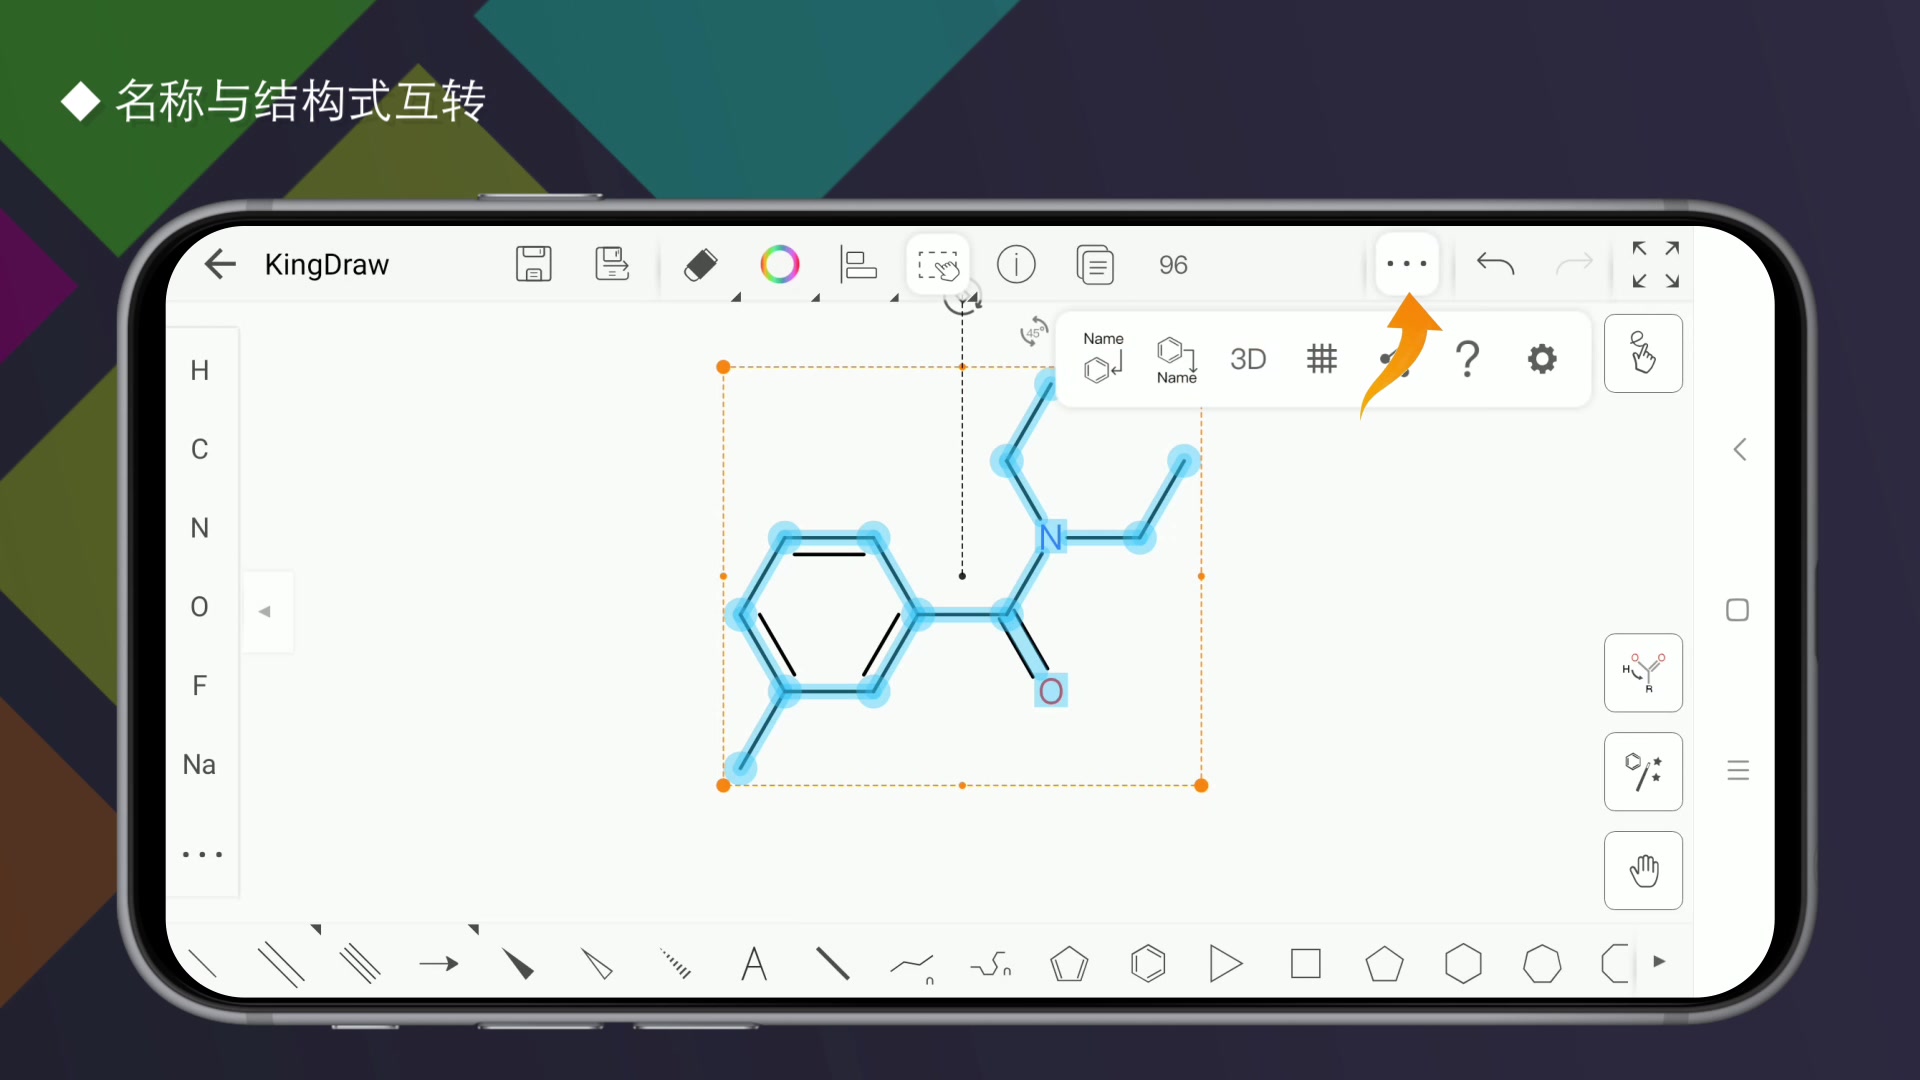The image size is (1920, 1080).
Task: Open the color wheel picker
Action: click(x=779, y=265)
